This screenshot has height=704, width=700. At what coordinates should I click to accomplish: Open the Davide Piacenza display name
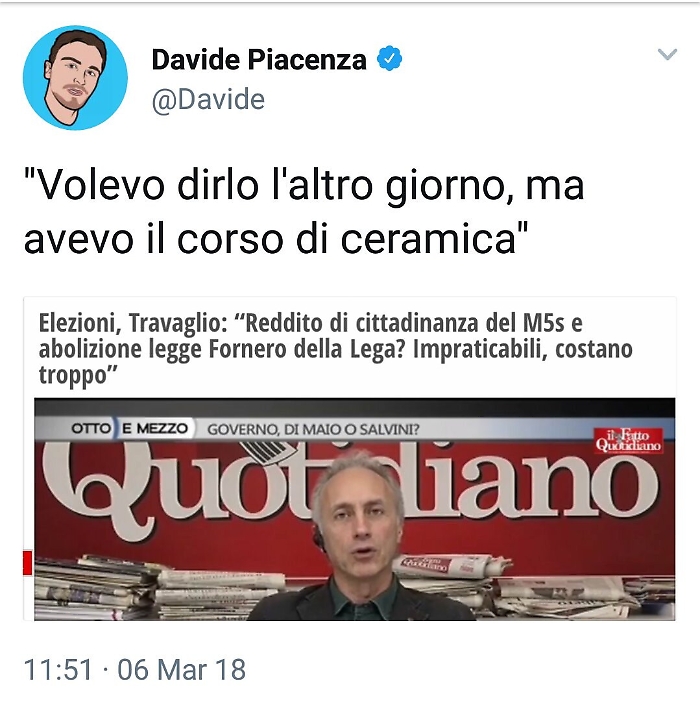pyautogui.click(x=259, y=59)
